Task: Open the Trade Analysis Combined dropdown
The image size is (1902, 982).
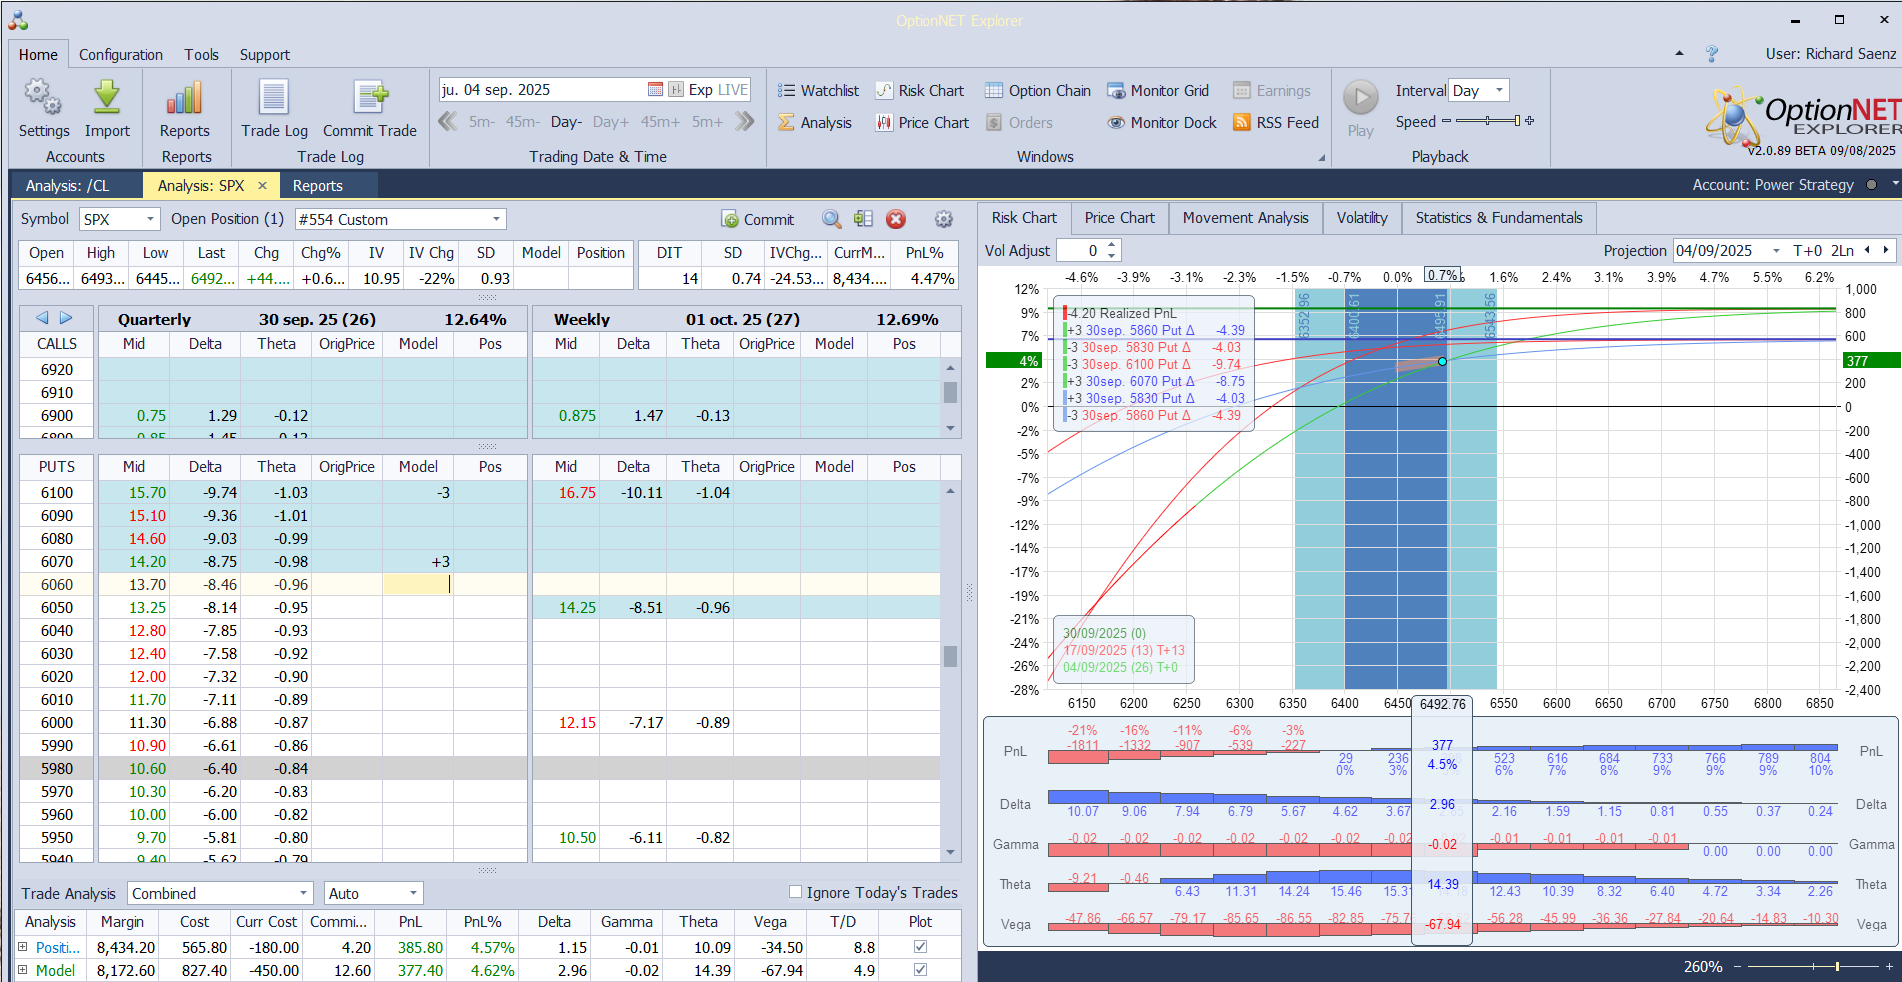Action: (x=304, y=893)
